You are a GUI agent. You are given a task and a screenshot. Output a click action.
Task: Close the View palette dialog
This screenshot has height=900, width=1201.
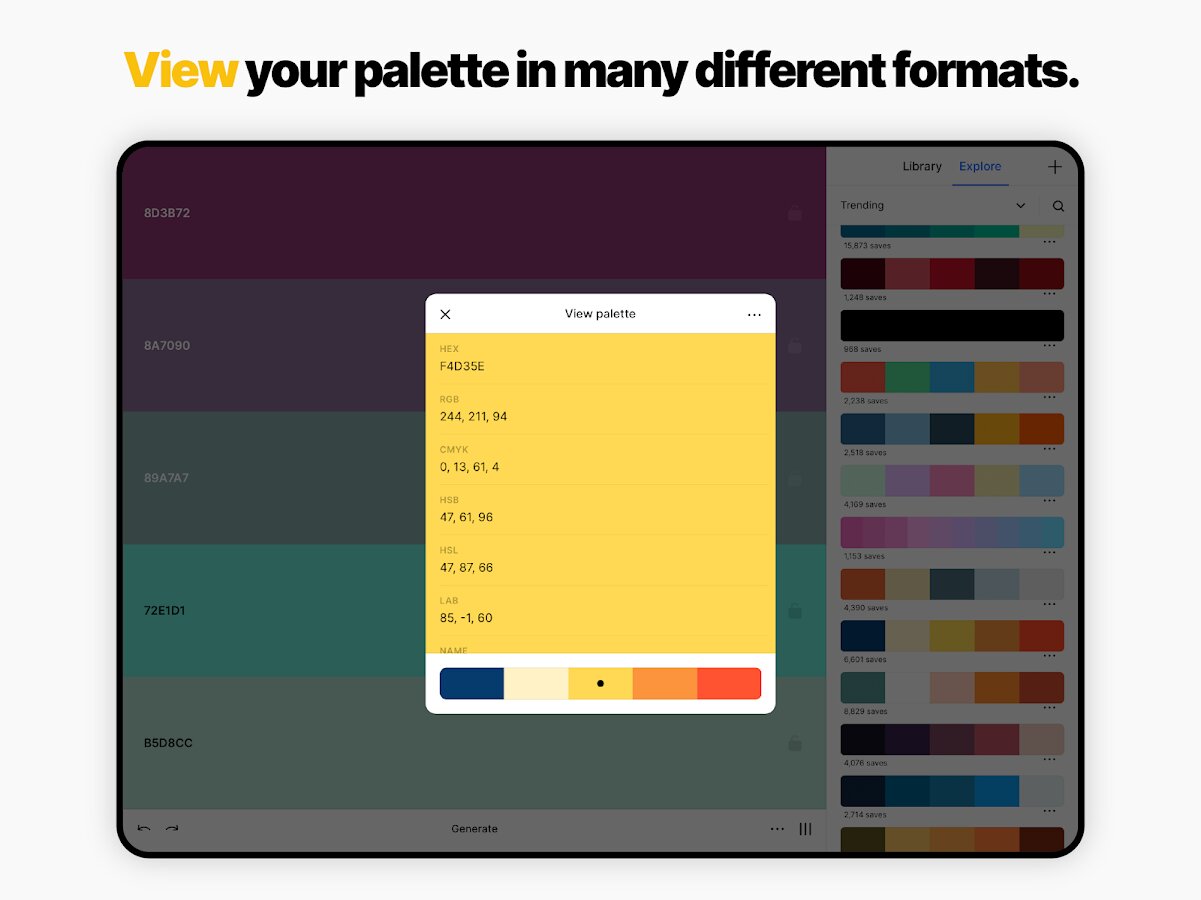point(446,314)
